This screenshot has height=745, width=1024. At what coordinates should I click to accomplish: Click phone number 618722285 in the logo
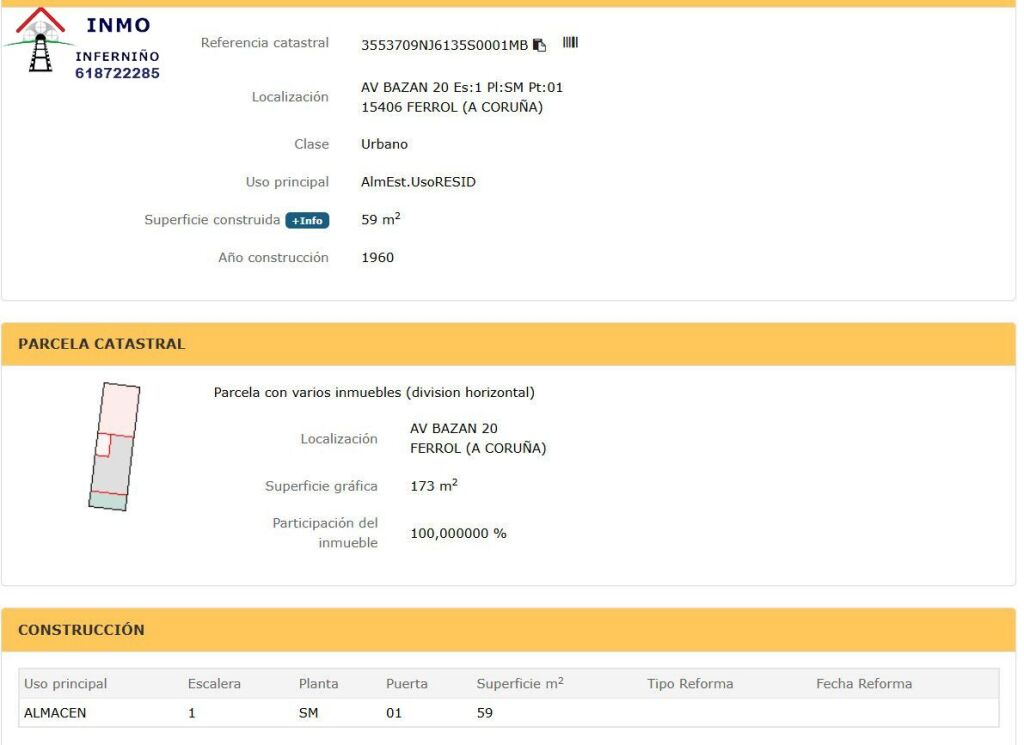pyautogui.click(x=118, y=73)
